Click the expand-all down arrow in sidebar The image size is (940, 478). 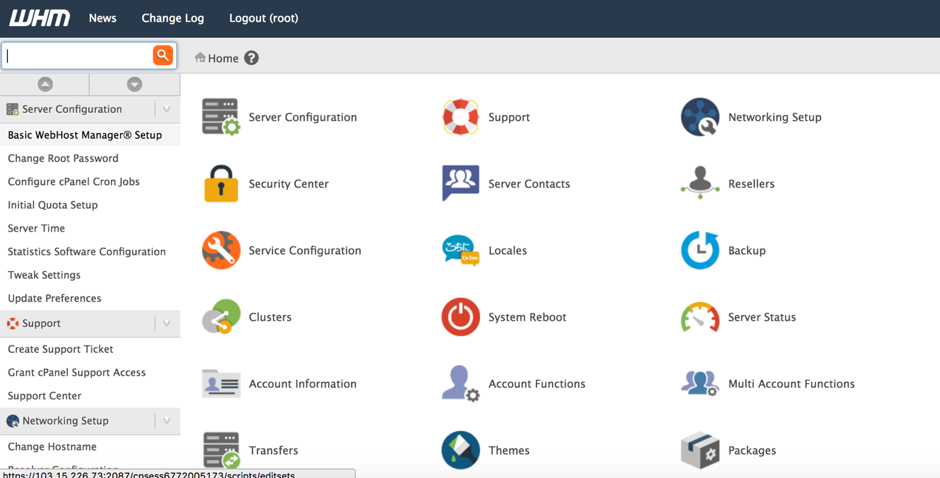coord(134,84)
